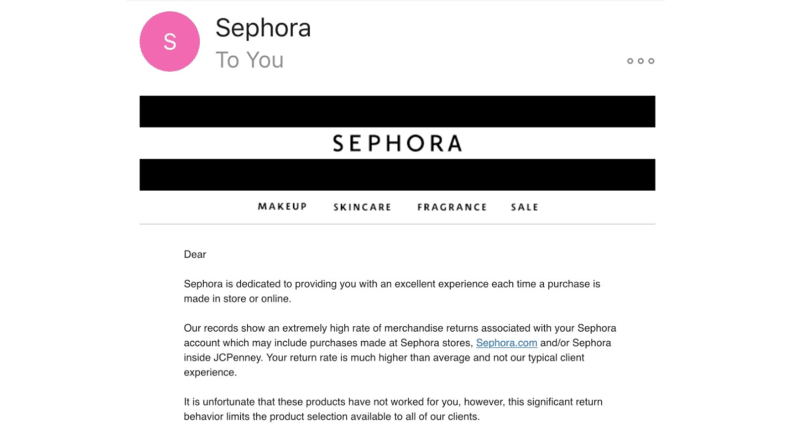The width and height of the screenshot is (792, 446).
Task: Expand the 'To You' recipient details
Action: [250, 60]
